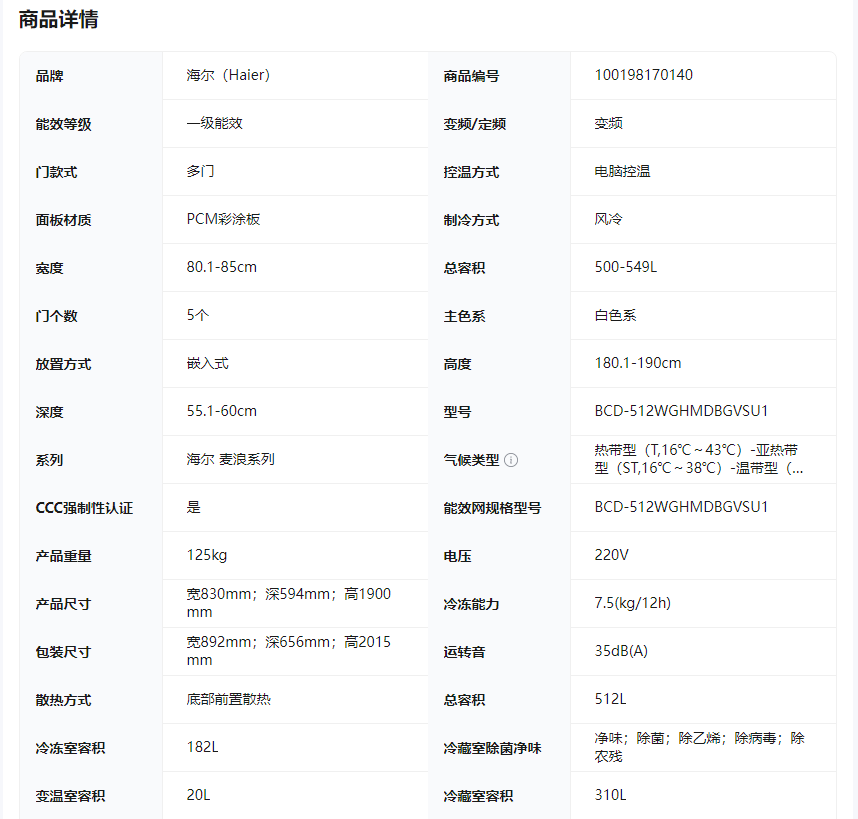The width and height of the screenshot is (858, 819).
Task: Click the 运转音 label
Action: (464, 652)
